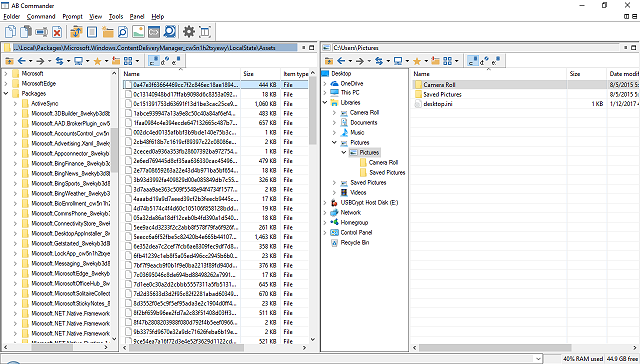Viewport: 640px width, 364px height.
Task: Click view mode grid icon in right panel
Action: pos(448,61)
